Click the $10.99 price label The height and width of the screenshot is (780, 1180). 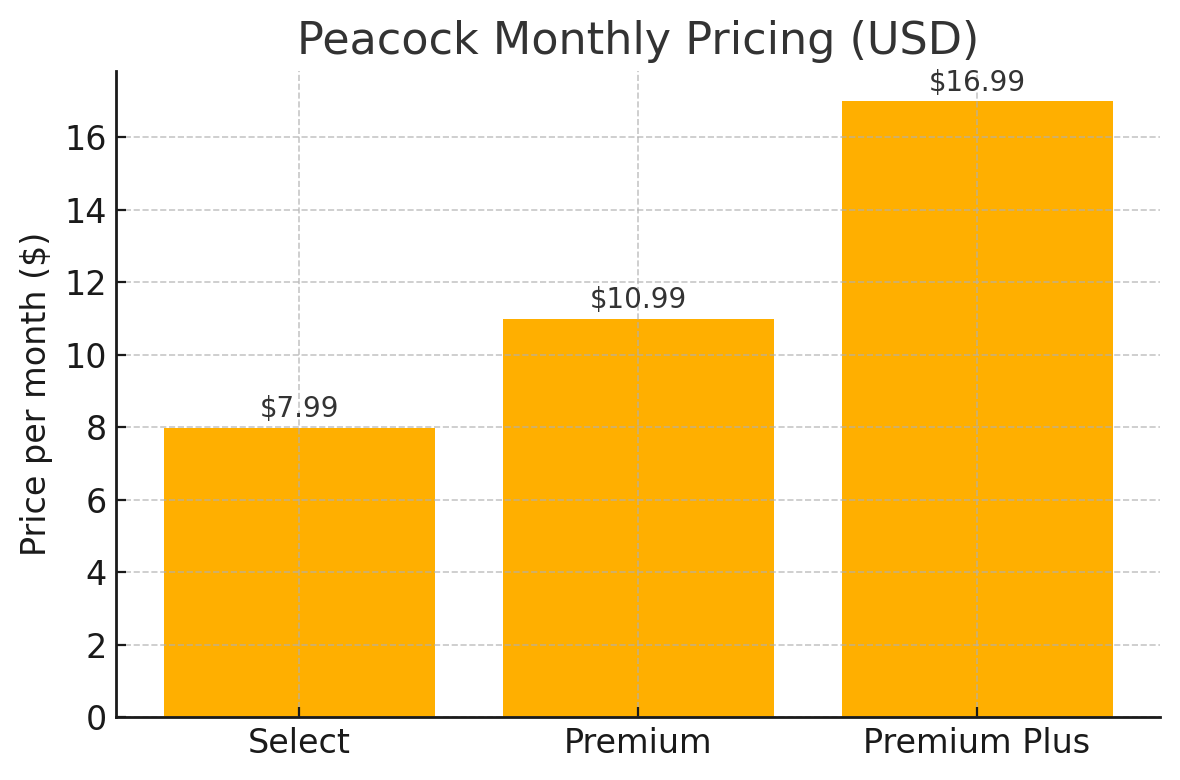pyautogui.click(x=638, y=298)
